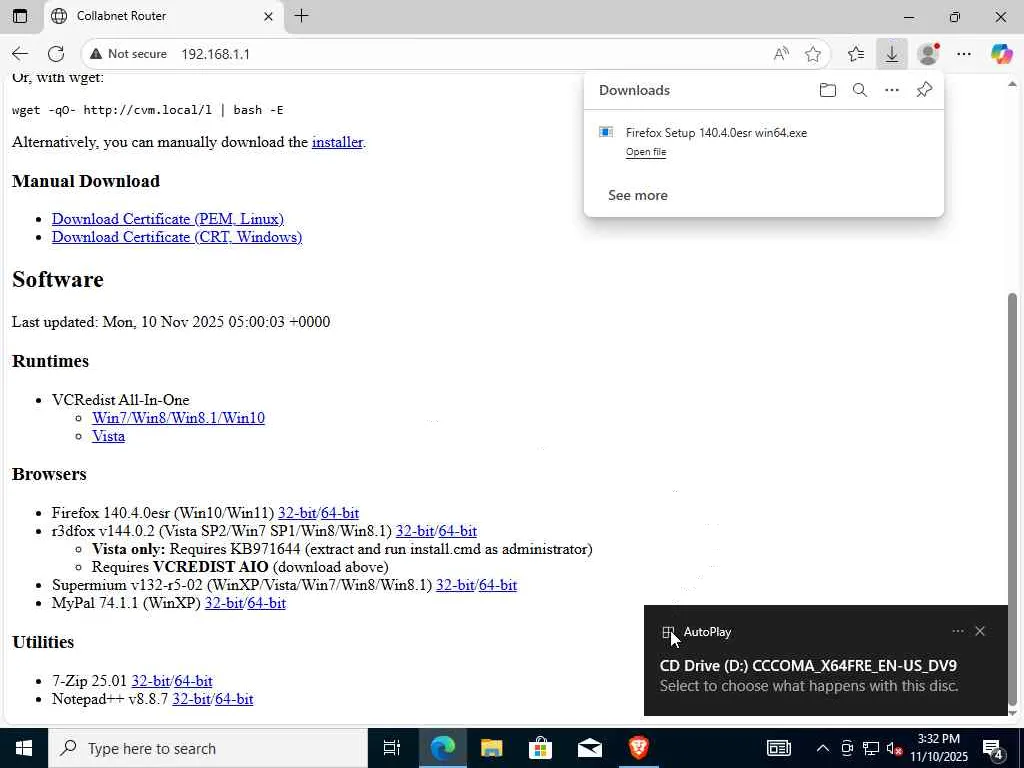
Task: Click the muted volume tray icon
Action: [x=895, y=748]
